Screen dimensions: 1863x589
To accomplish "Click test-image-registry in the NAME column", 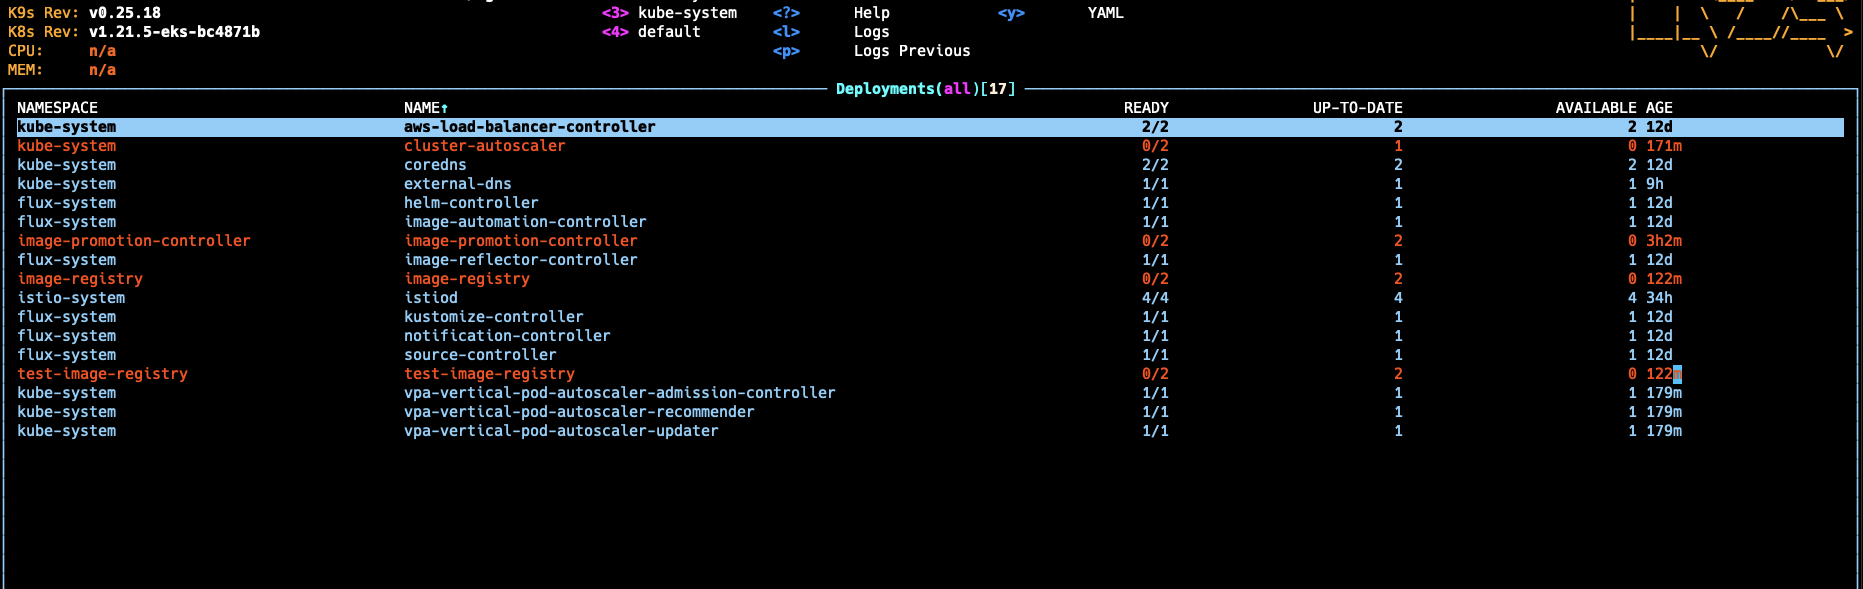I will point(489,374).
